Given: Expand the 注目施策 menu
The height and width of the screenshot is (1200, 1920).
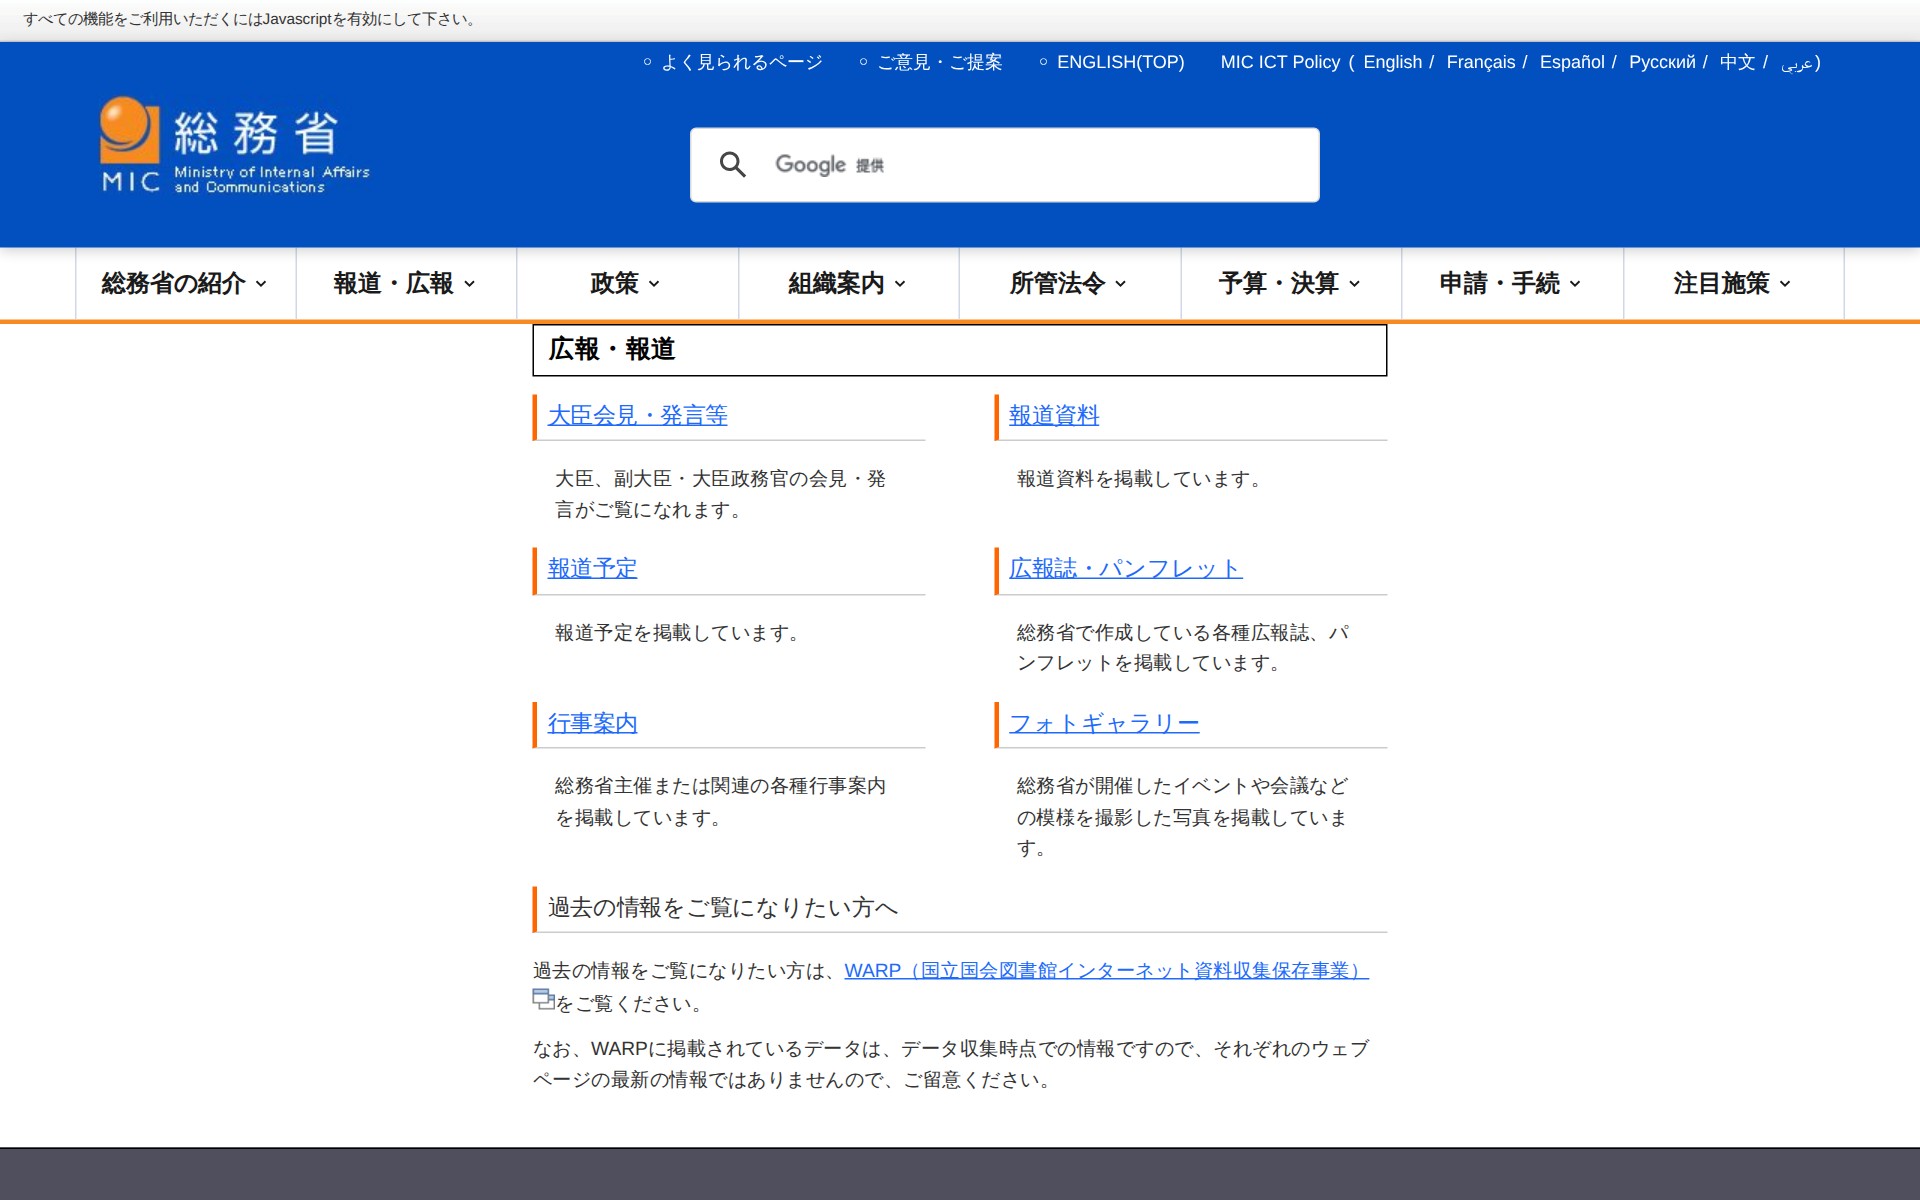Looking at the screenshot, I should (x=1732, y=284).
